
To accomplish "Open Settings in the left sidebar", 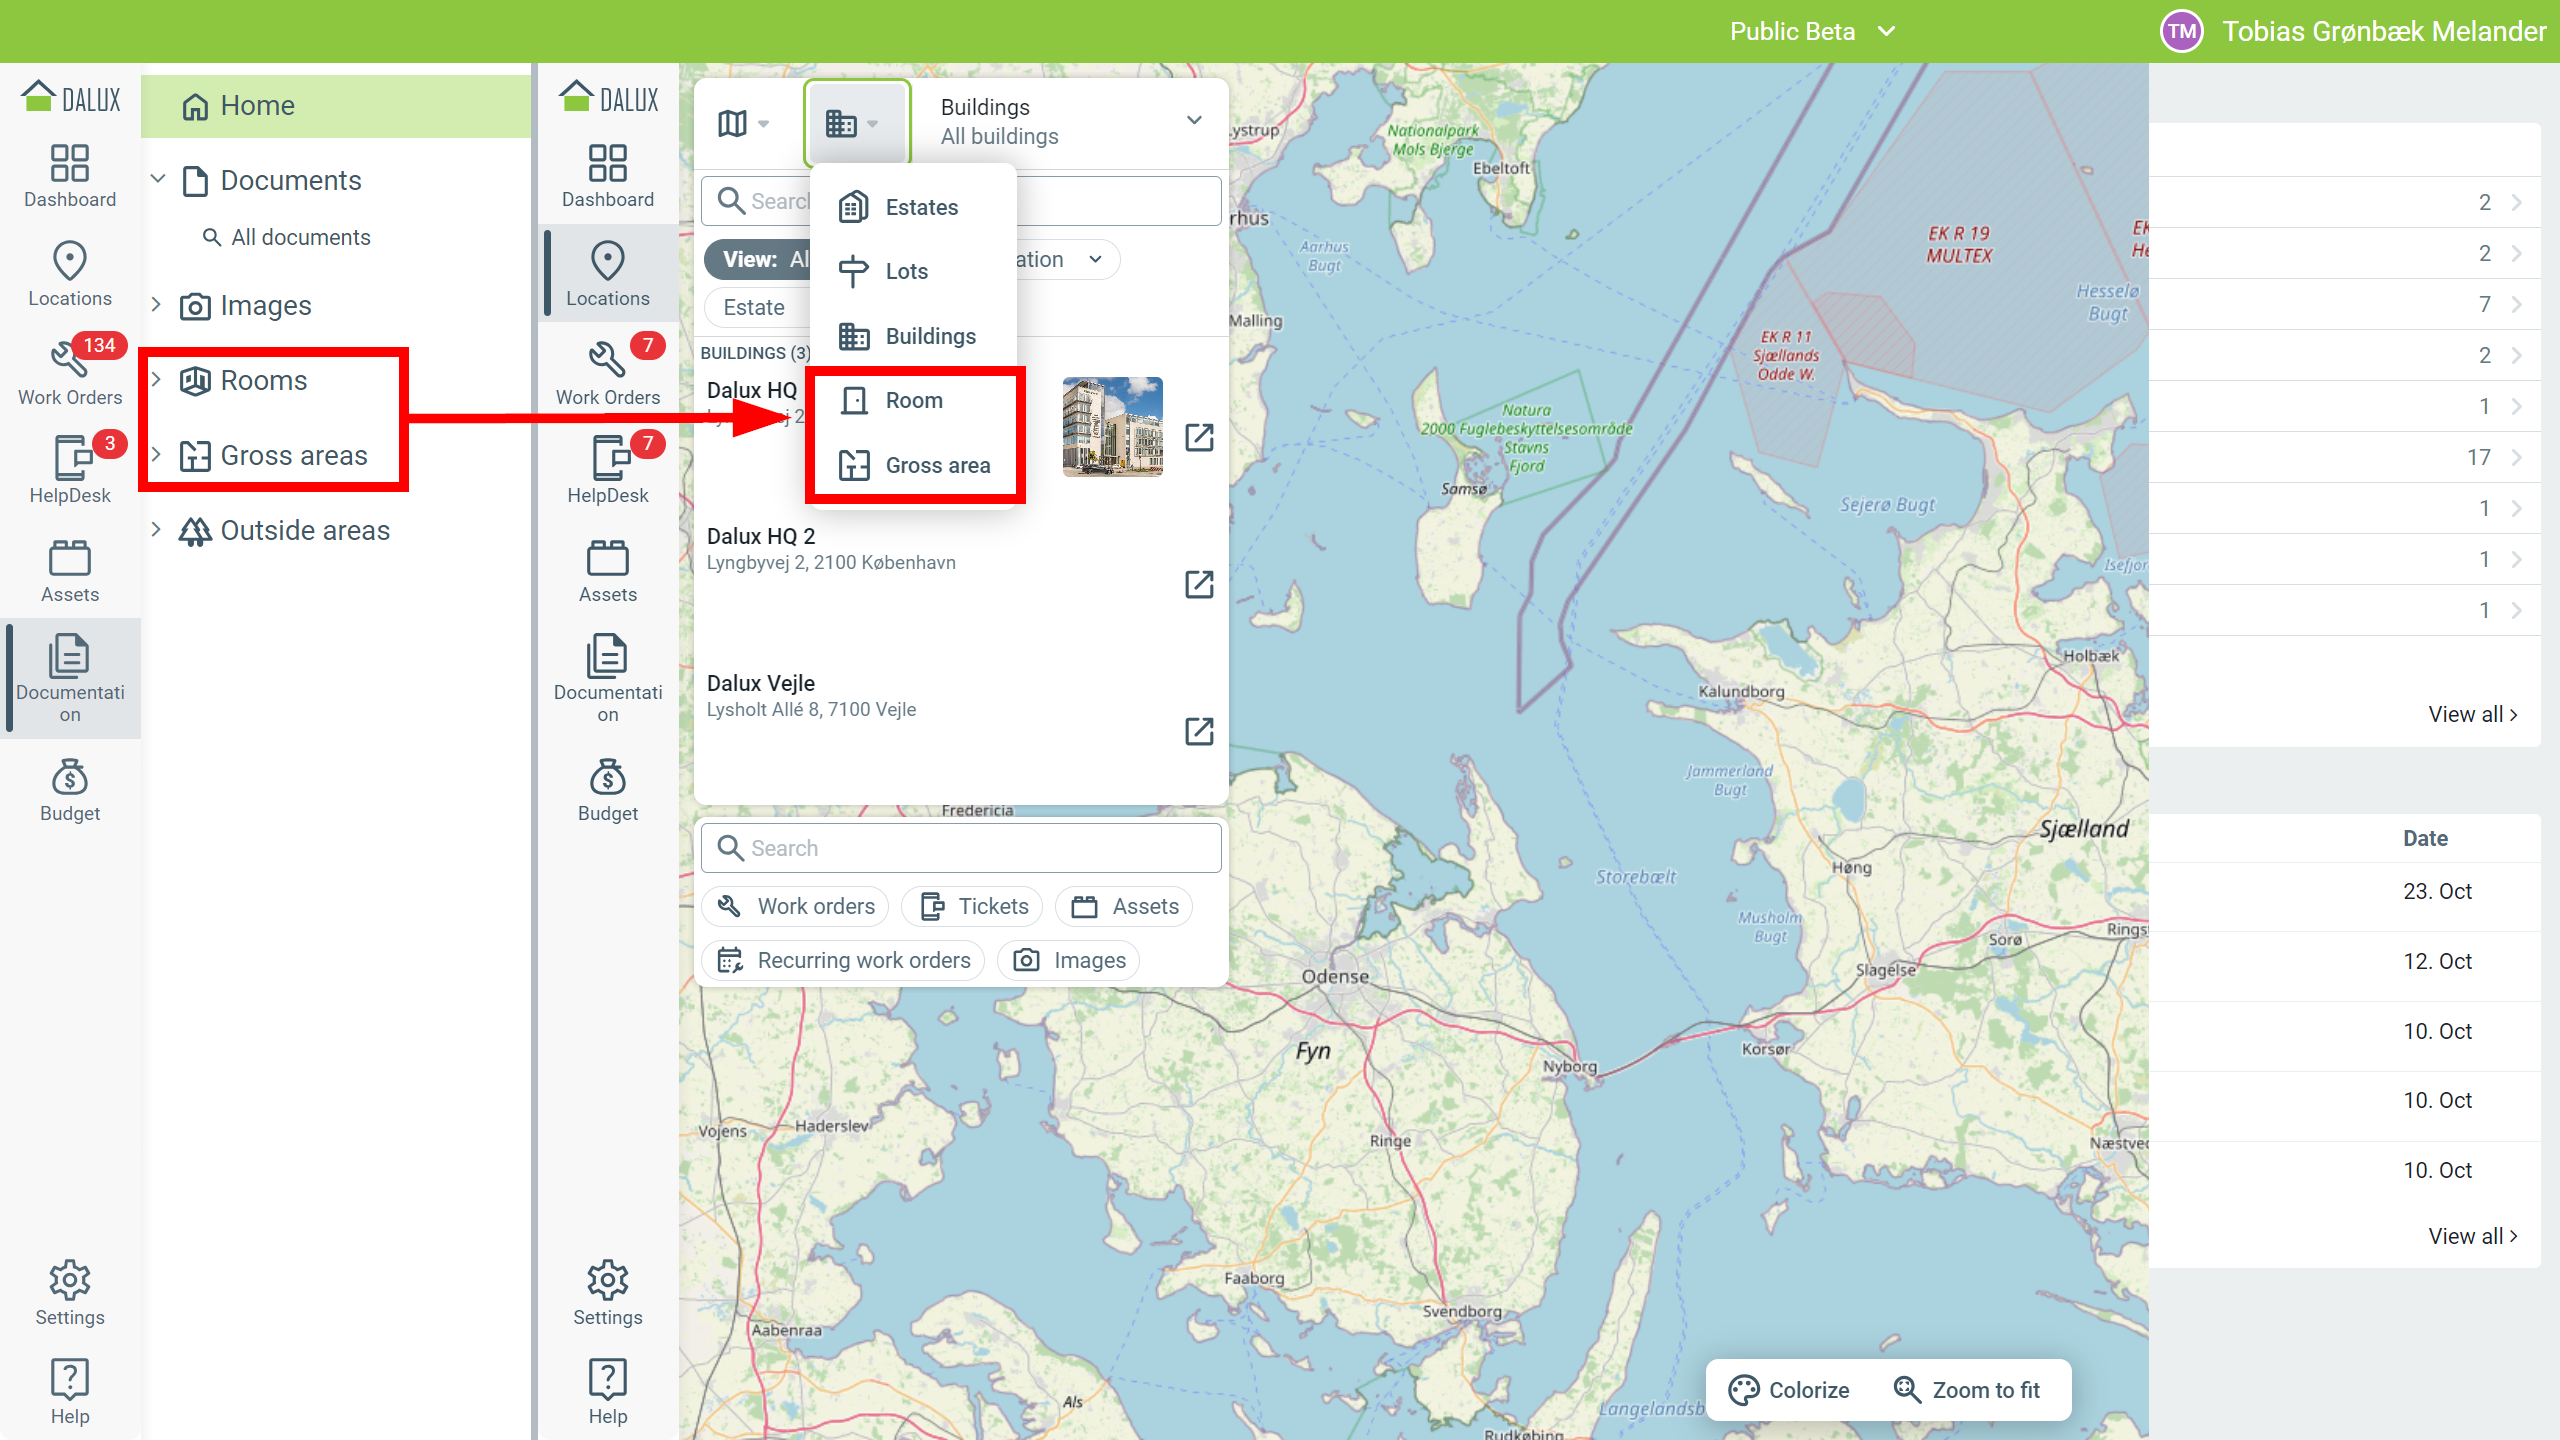I will pos(70,1293).
